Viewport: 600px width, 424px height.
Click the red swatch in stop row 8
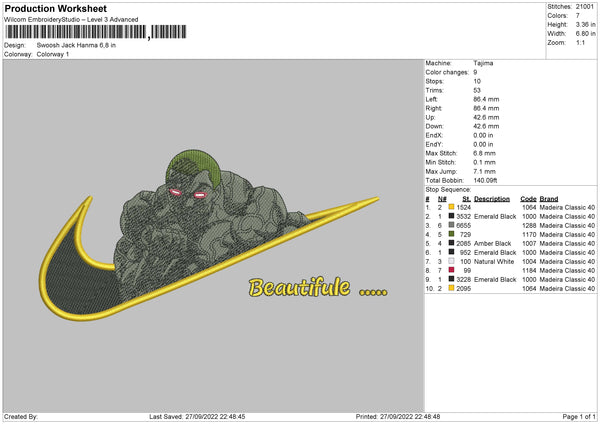pyautogui.click(x=451, y=270)
